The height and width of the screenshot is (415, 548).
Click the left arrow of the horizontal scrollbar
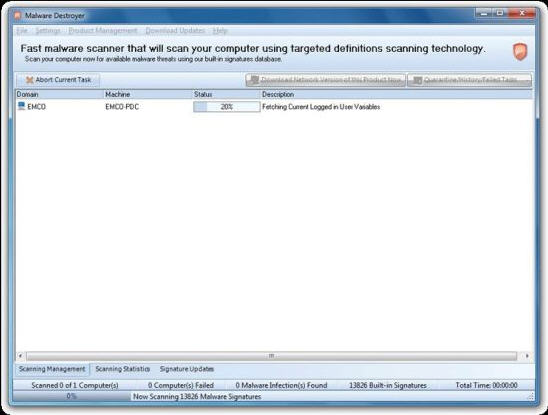pyautogui.click(x=20, y=356)
